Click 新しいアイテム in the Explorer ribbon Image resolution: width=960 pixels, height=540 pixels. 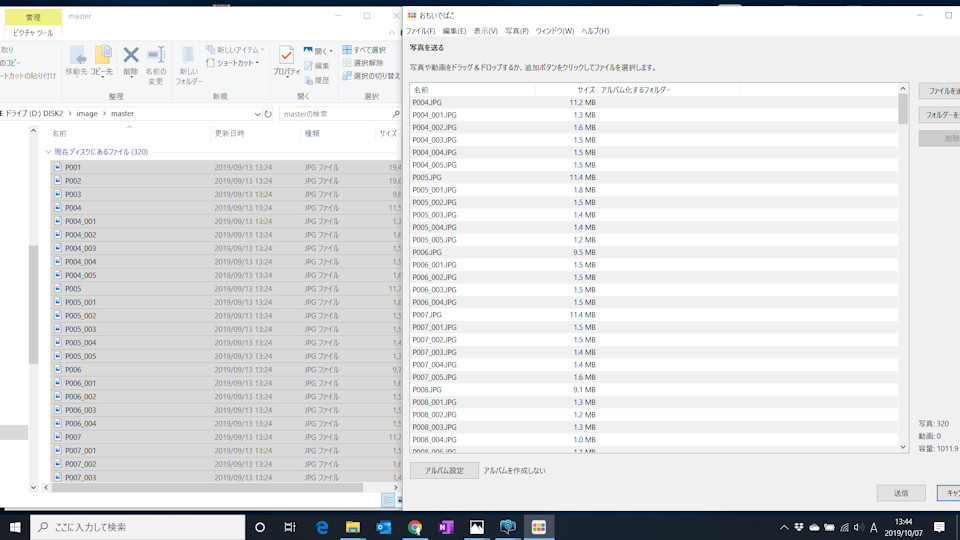[x=235, y=50]
